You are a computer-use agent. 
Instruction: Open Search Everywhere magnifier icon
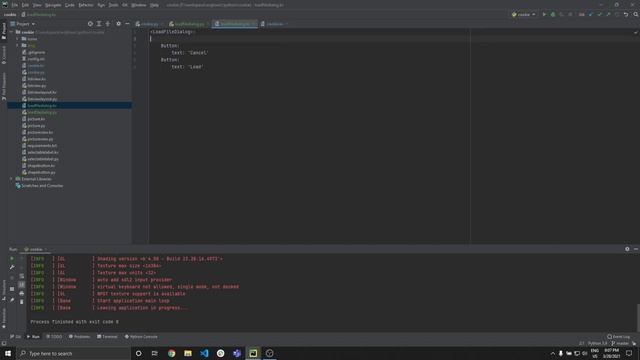click(x=636, y=14)
